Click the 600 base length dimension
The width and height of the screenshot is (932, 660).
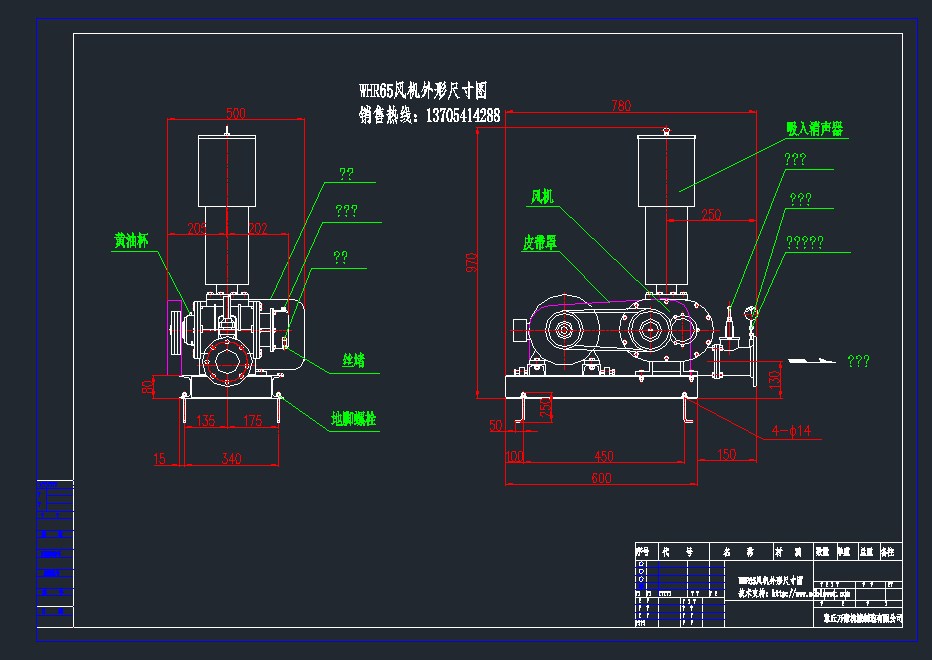click(x=599, y=478)
